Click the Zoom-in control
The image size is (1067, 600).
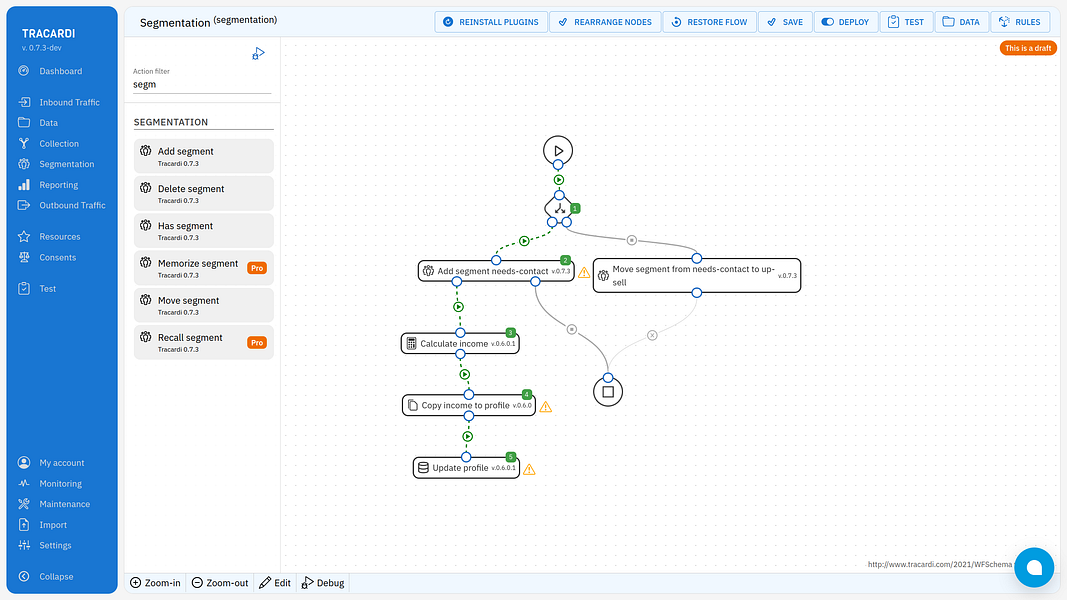click(x=155, y=583)
